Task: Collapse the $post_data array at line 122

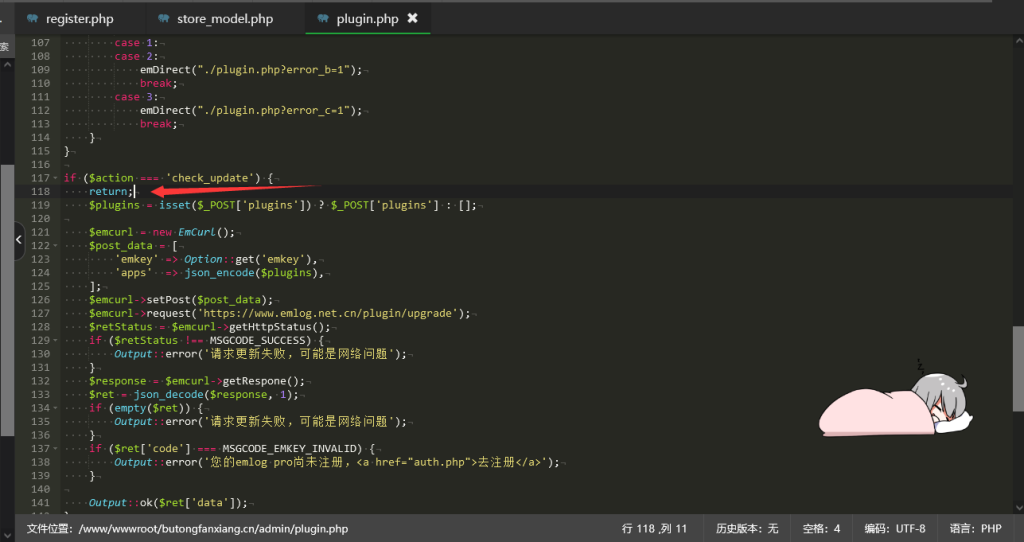Action: 56,245
